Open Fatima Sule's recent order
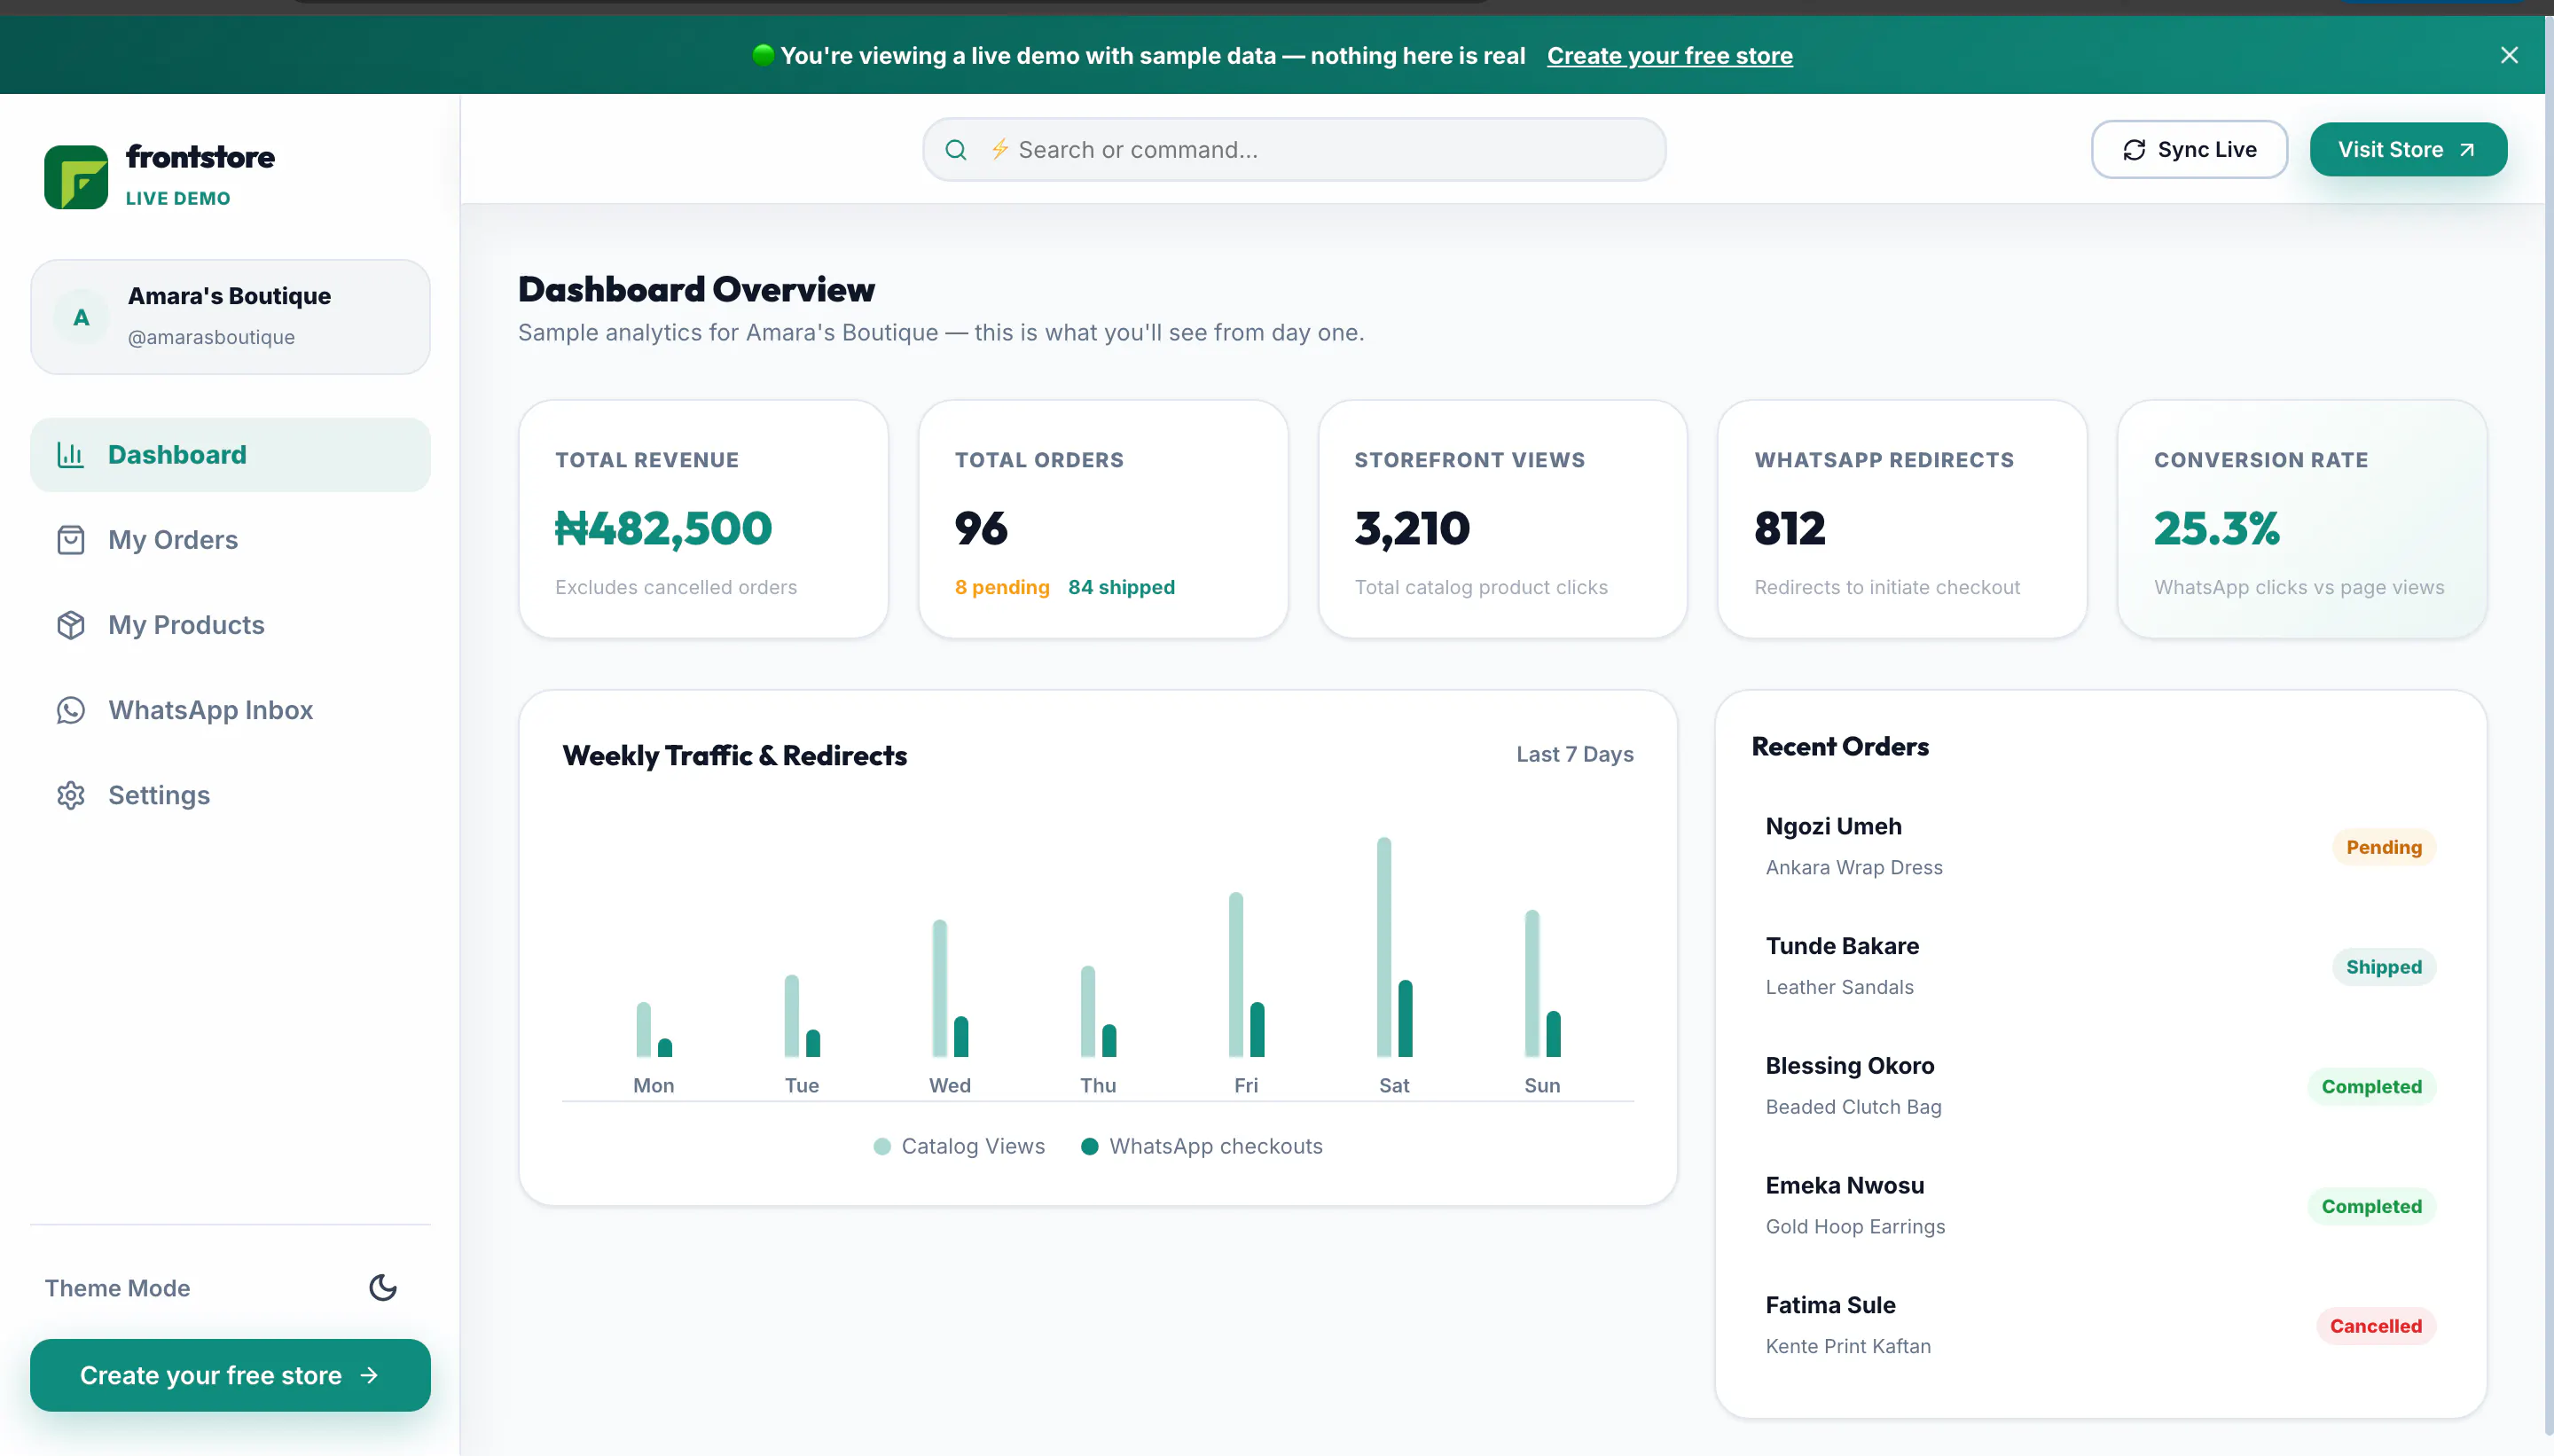This screenshot has height=1456, width=2554. coord(2100,1325)
